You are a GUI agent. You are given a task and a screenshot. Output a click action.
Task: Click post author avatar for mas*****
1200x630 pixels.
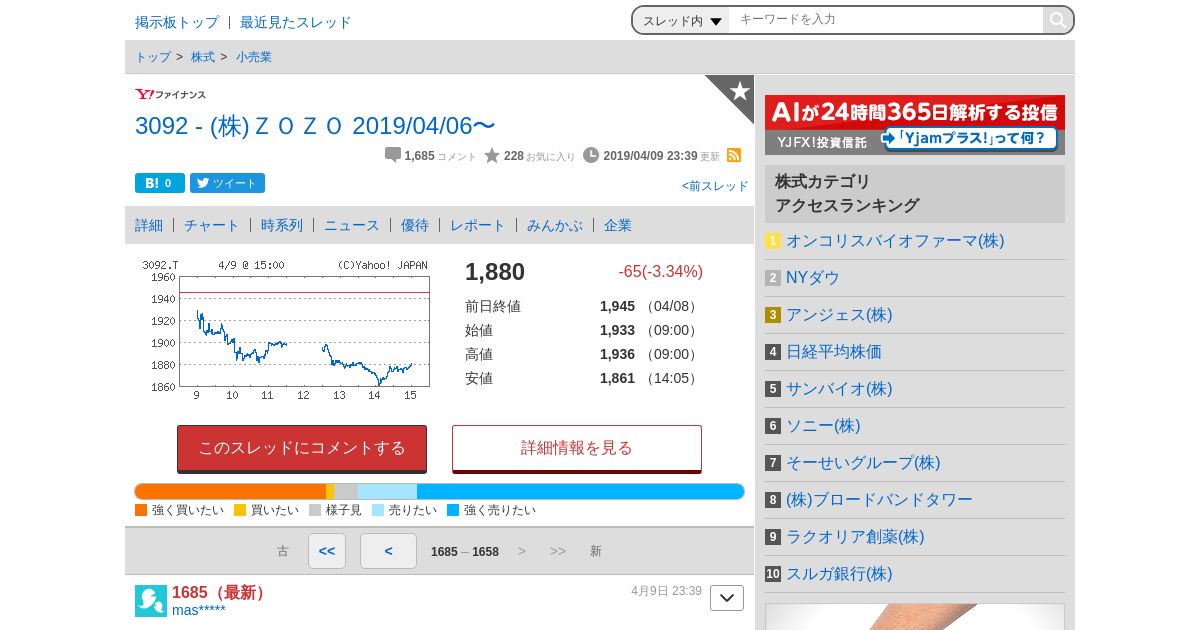pos(151,601)
